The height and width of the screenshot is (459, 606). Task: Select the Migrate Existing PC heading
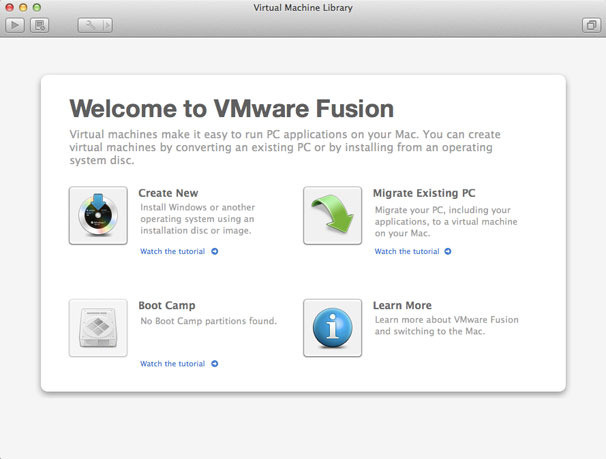coord(423,193)
